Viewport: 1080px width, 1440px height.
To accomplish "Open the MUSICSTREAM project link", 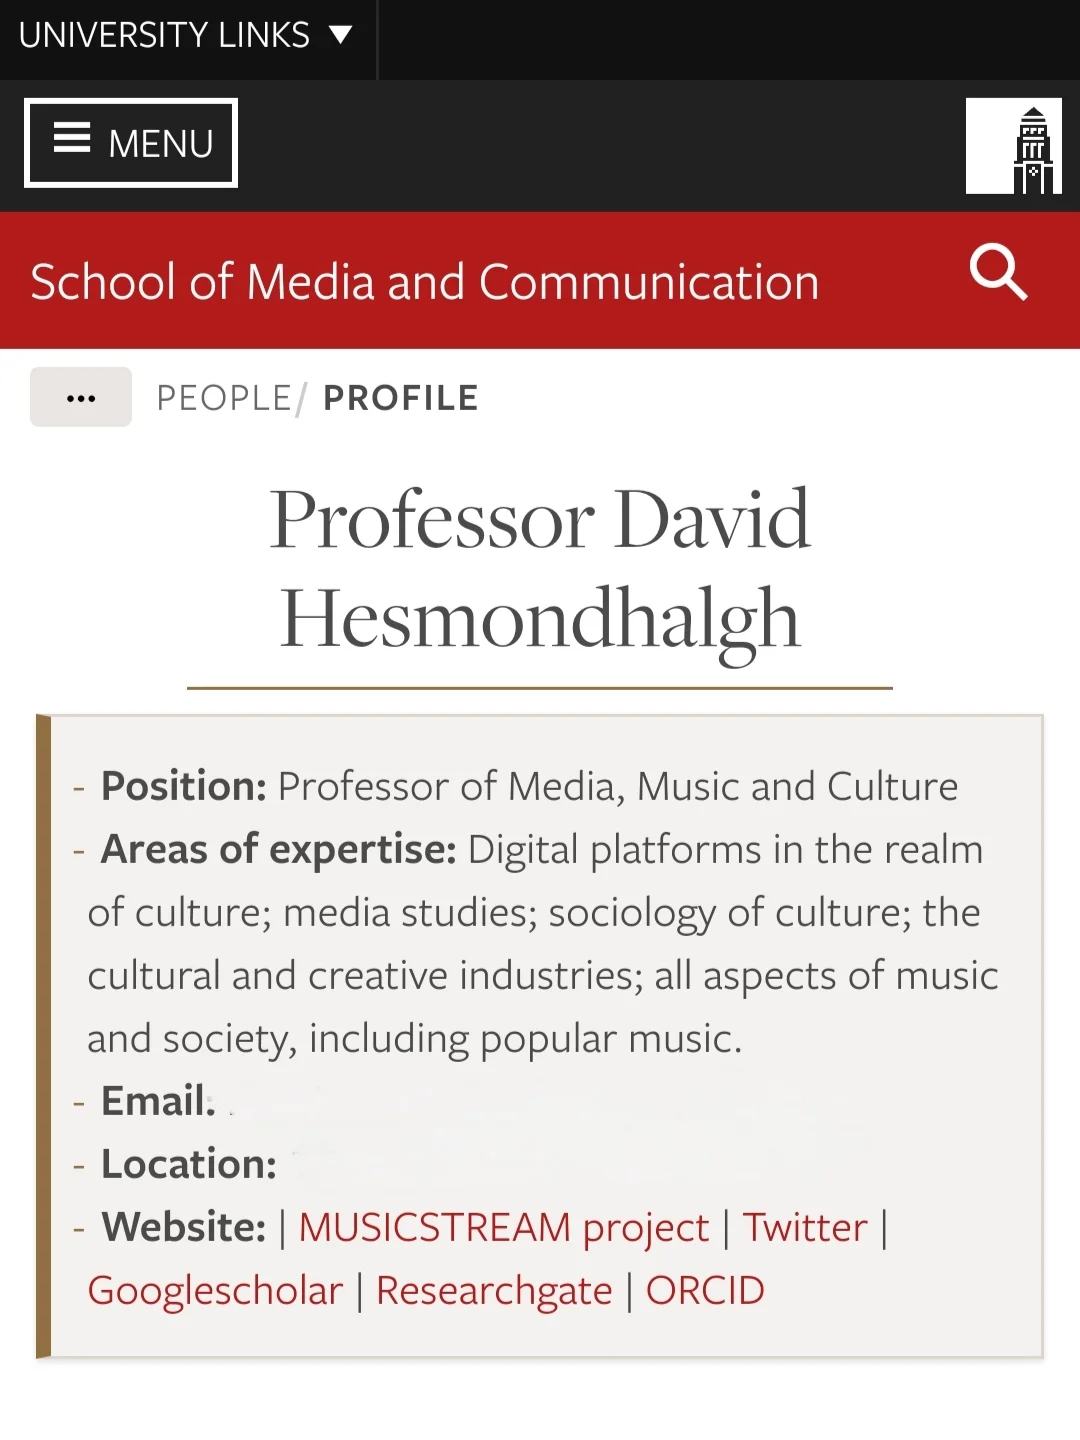I will (x=503, y=1227).
